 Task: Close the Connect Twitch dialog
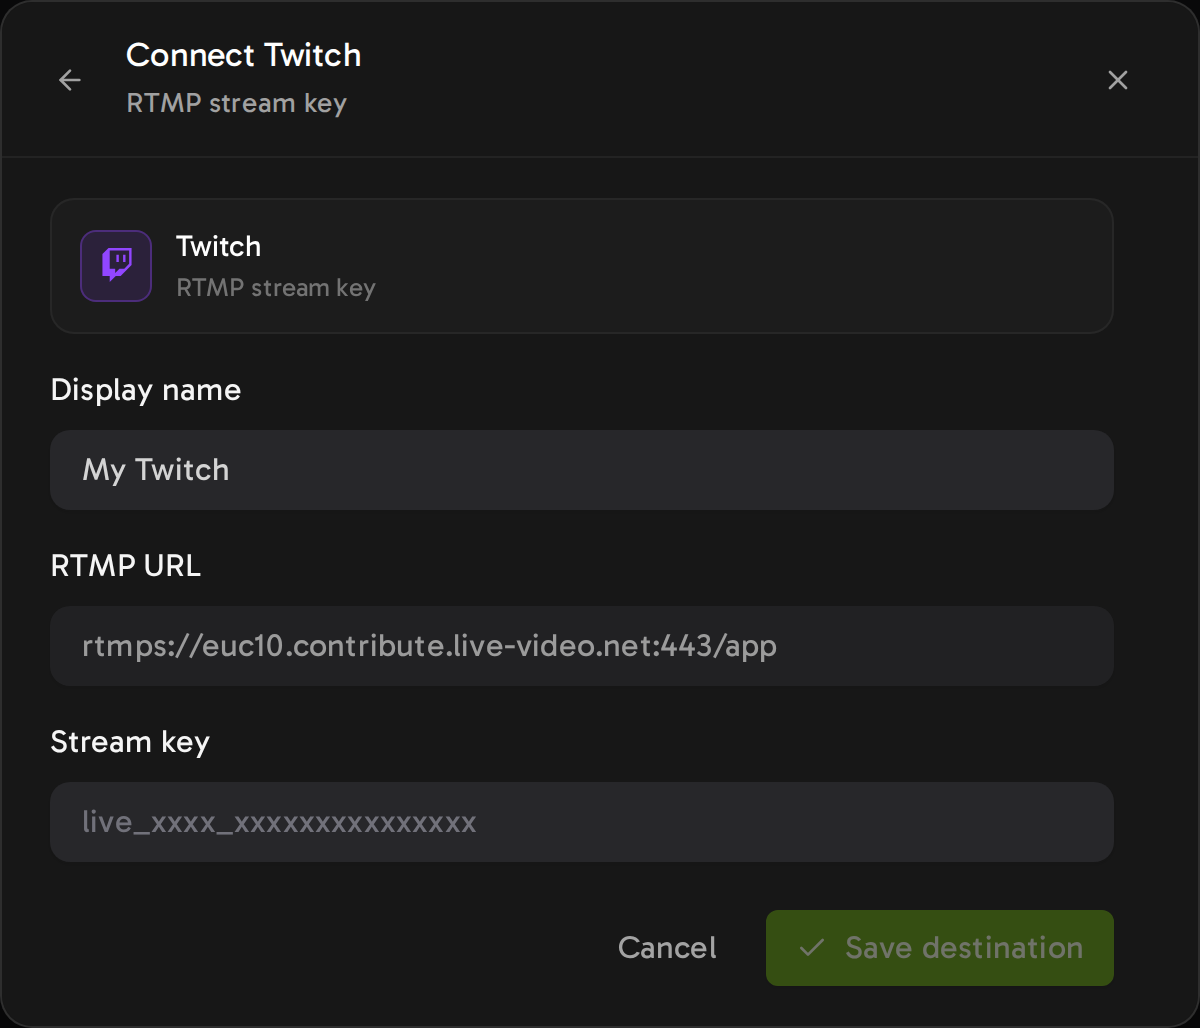[x=1118, y=80]
